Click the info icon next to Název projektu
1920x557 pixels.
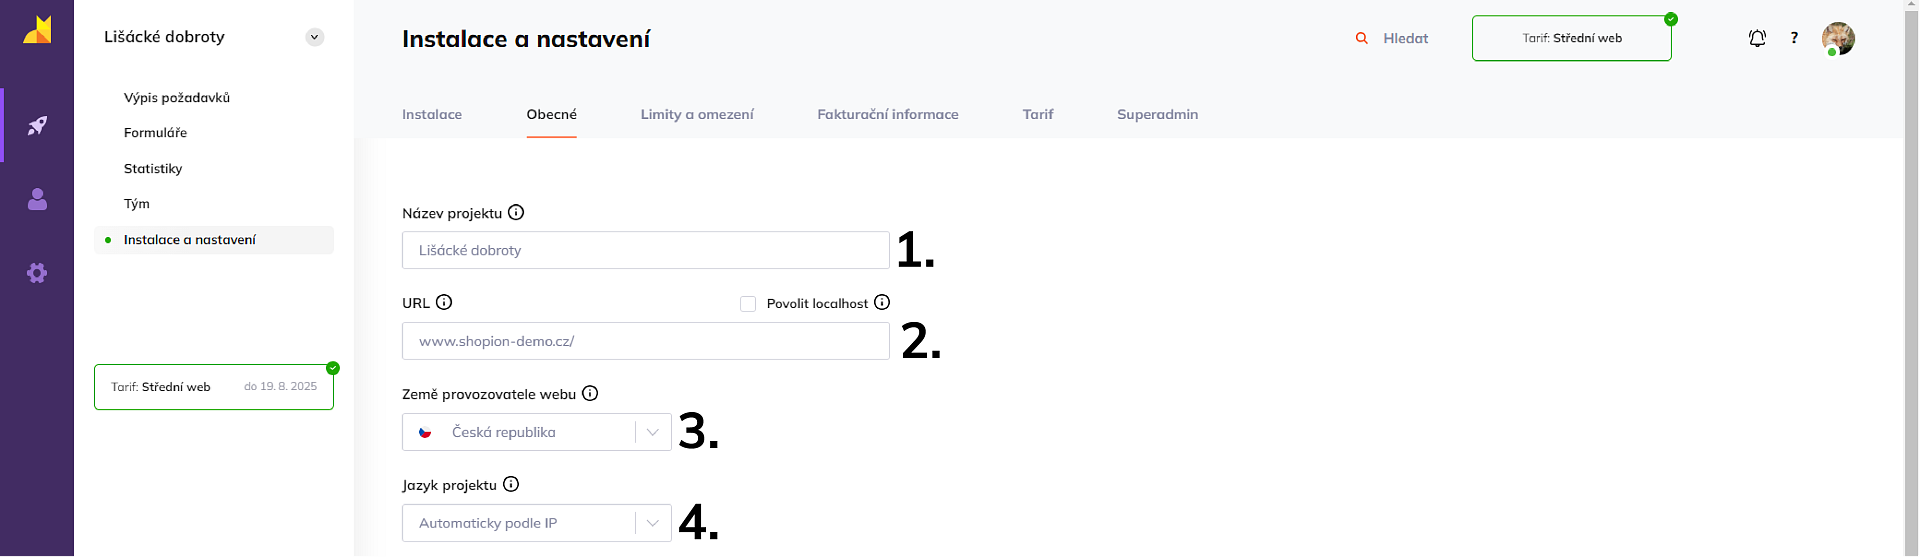click(x=516, y=212)
